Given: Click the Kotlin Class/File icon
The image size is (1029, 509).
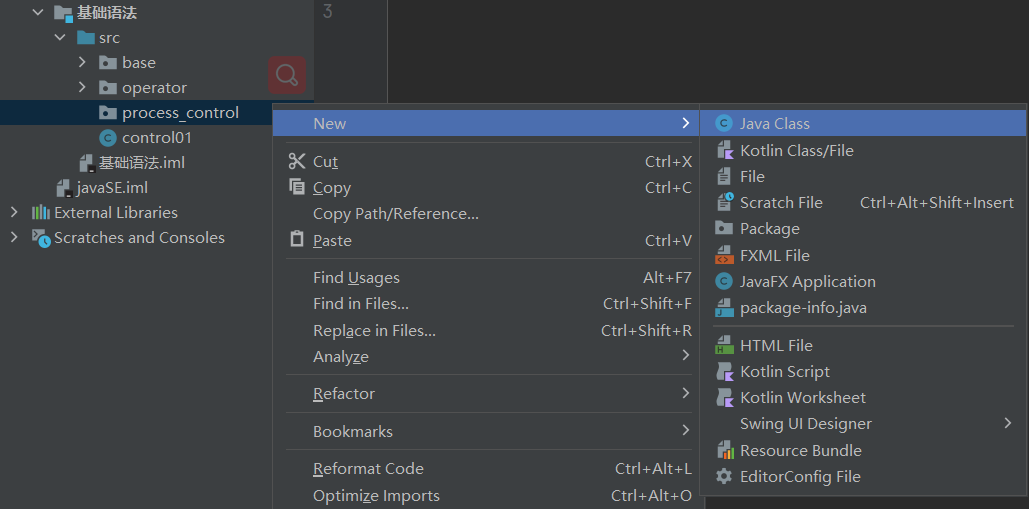Looking at the screenshot, I should pos(724,150).
